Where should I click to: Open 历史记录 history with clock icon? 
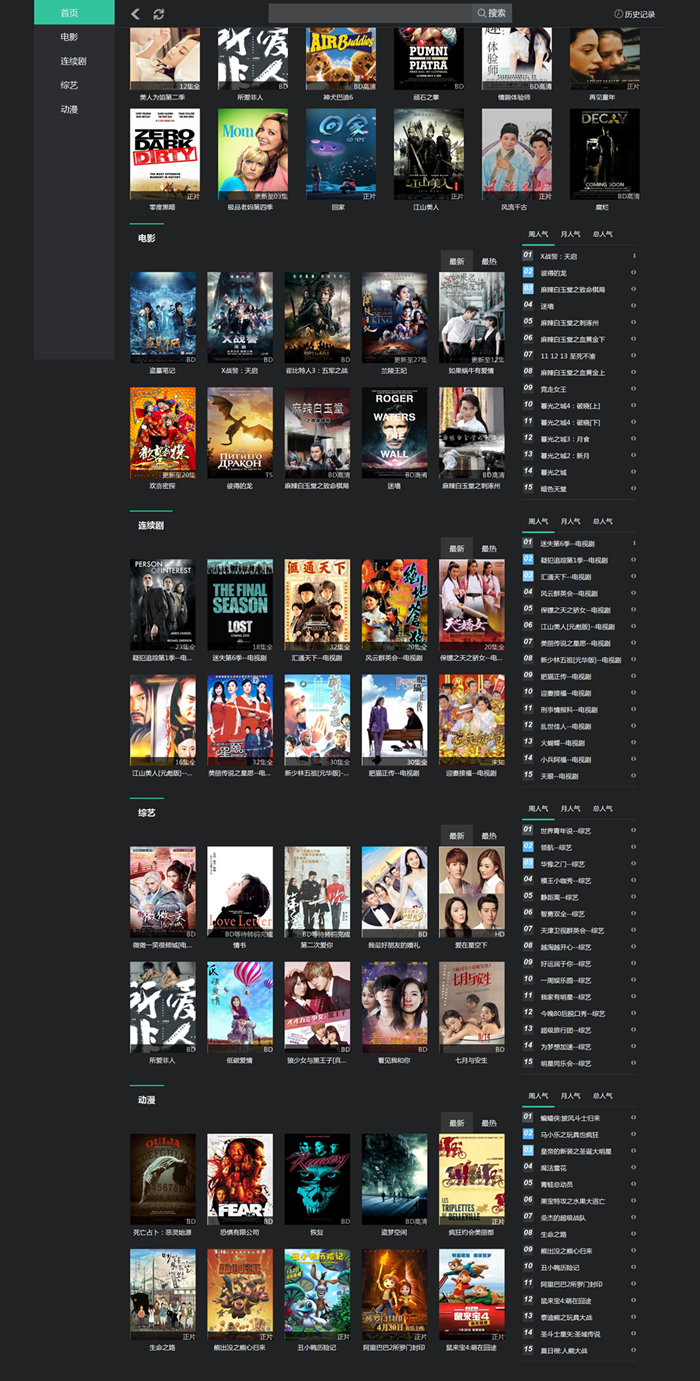coord(635,14)
